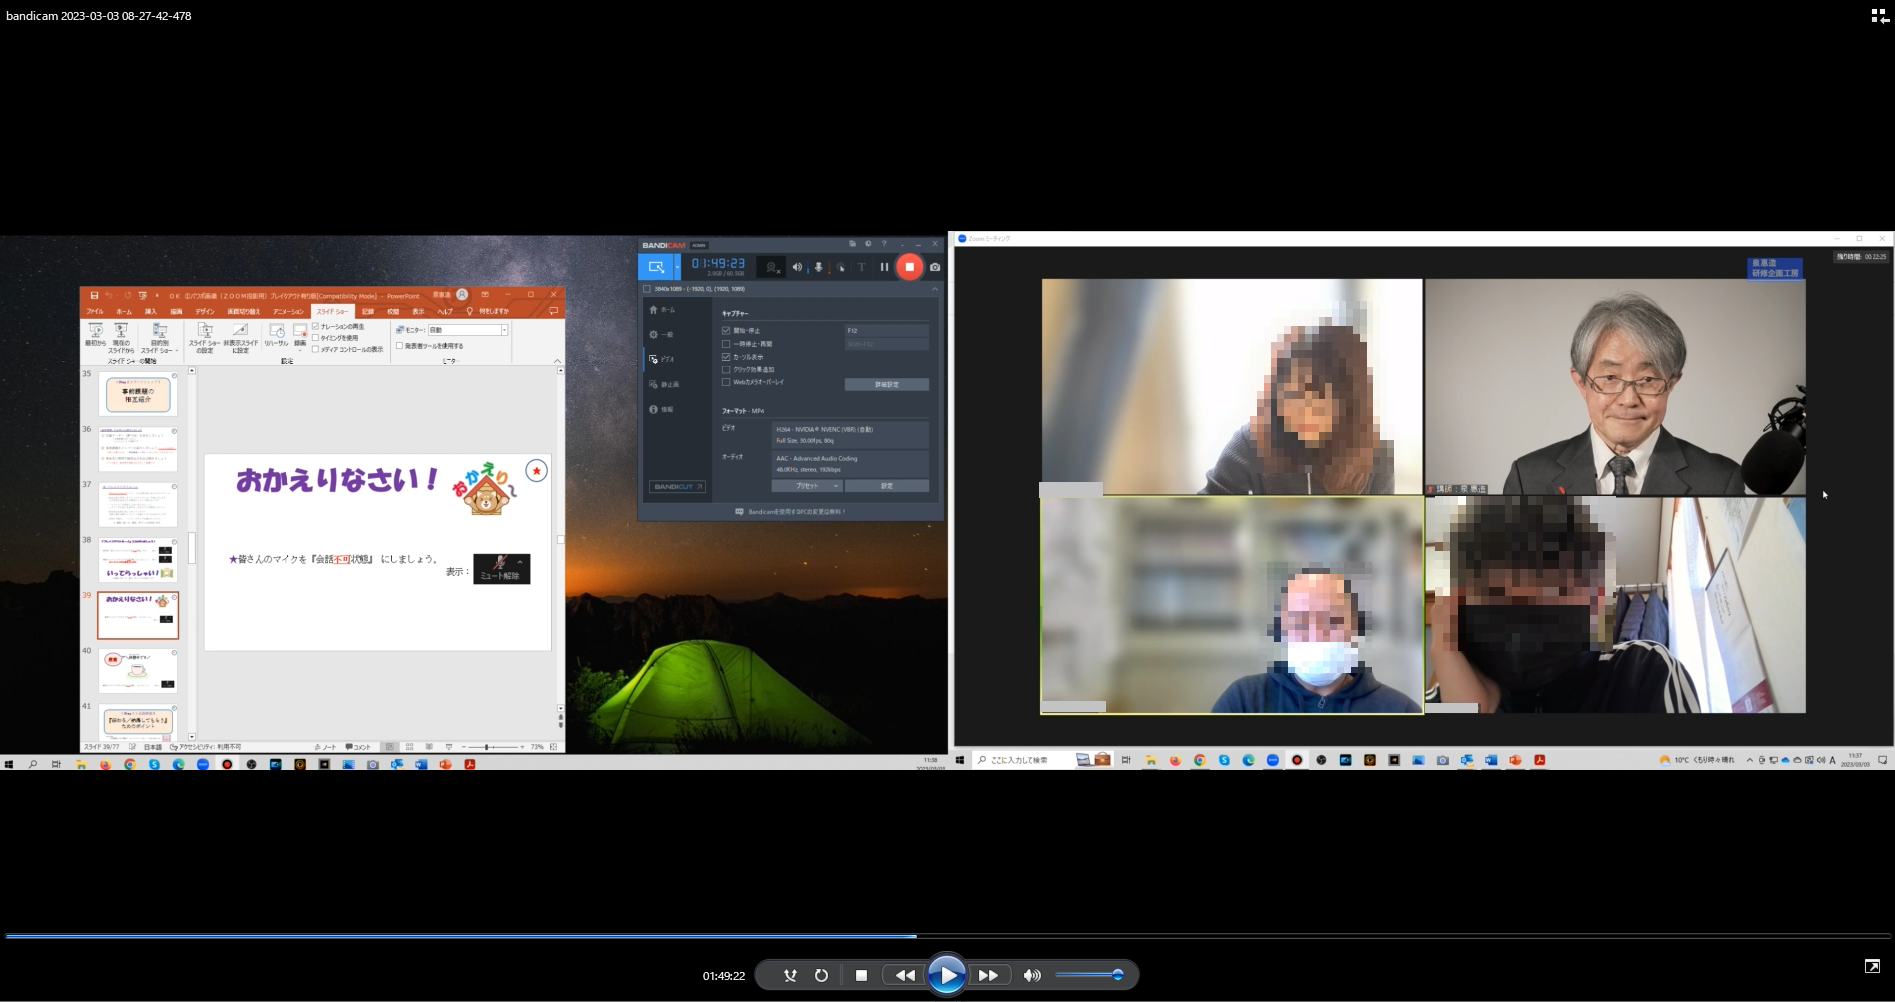Mute the media player volume
The image size is (1895, 1002).
(x=1032, y=975)
